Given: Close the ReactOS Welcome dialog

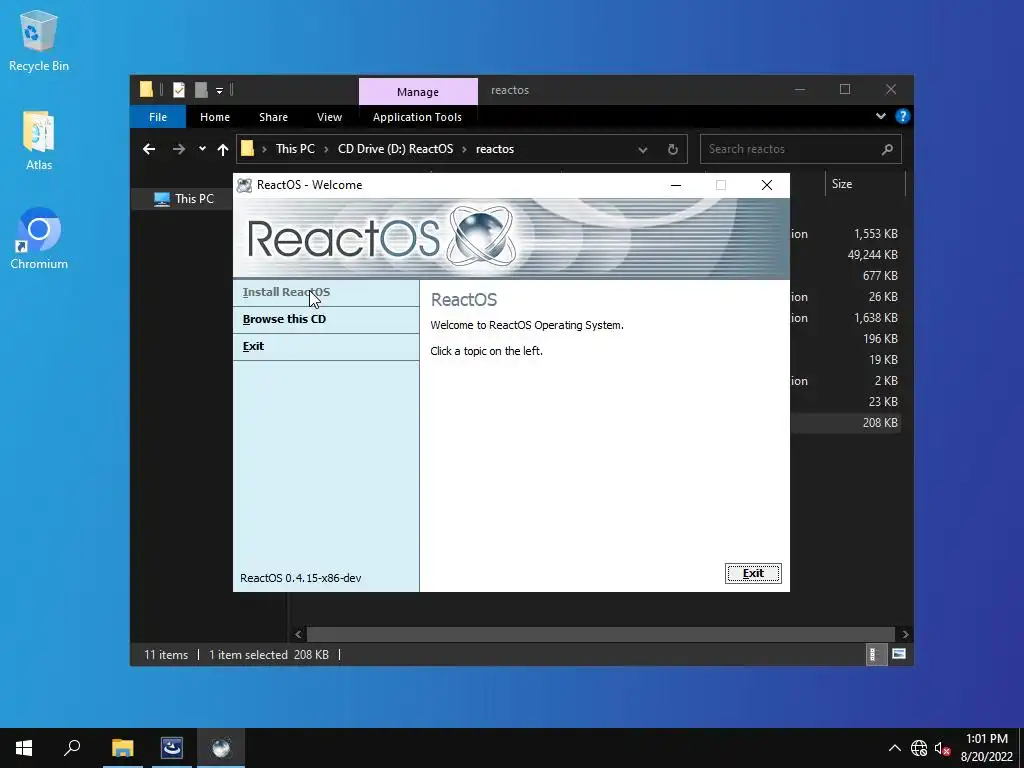Looking at the screenshot, I should pyautogui.click(x=767, y=185).
